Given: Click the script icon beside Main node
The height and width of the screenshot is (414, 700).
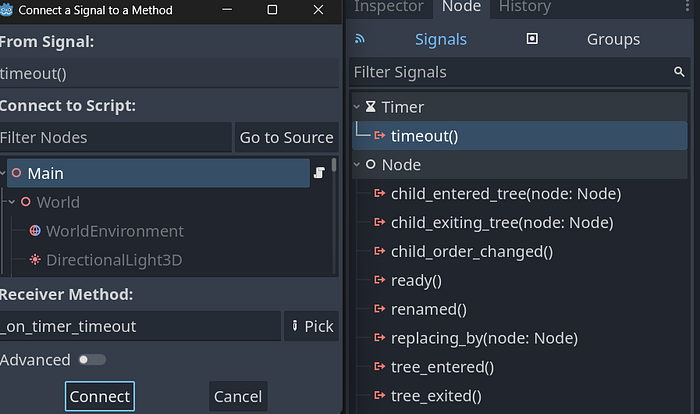Looking at the screenshot, I should (319, 173).
